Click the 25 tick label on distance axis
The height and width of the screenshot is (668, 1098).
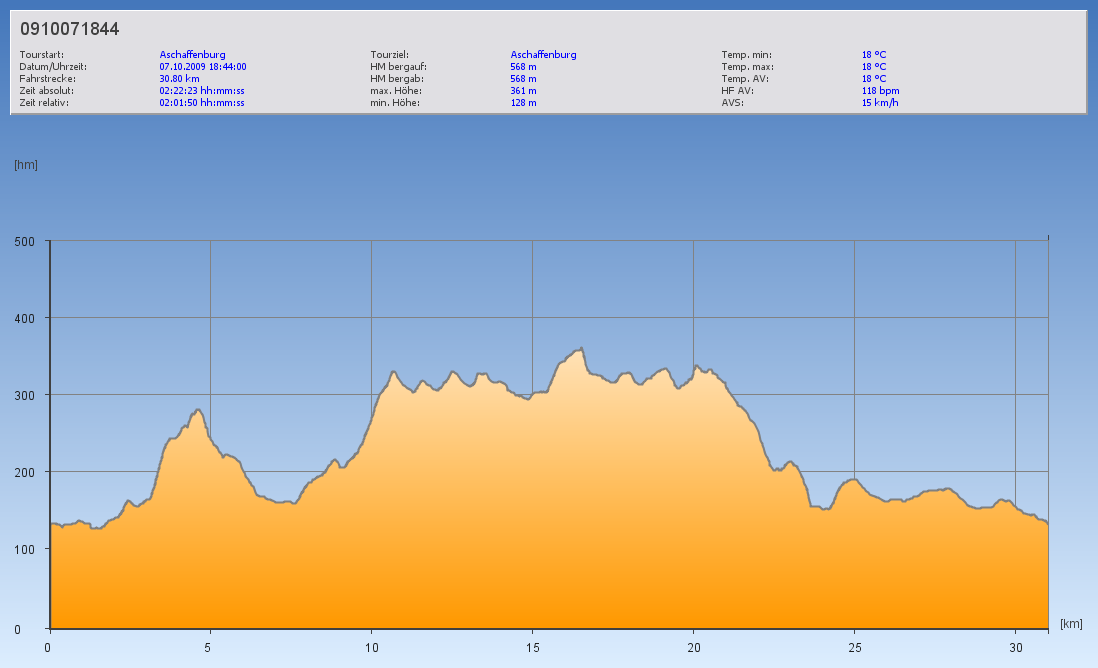(x=854, y=647)
